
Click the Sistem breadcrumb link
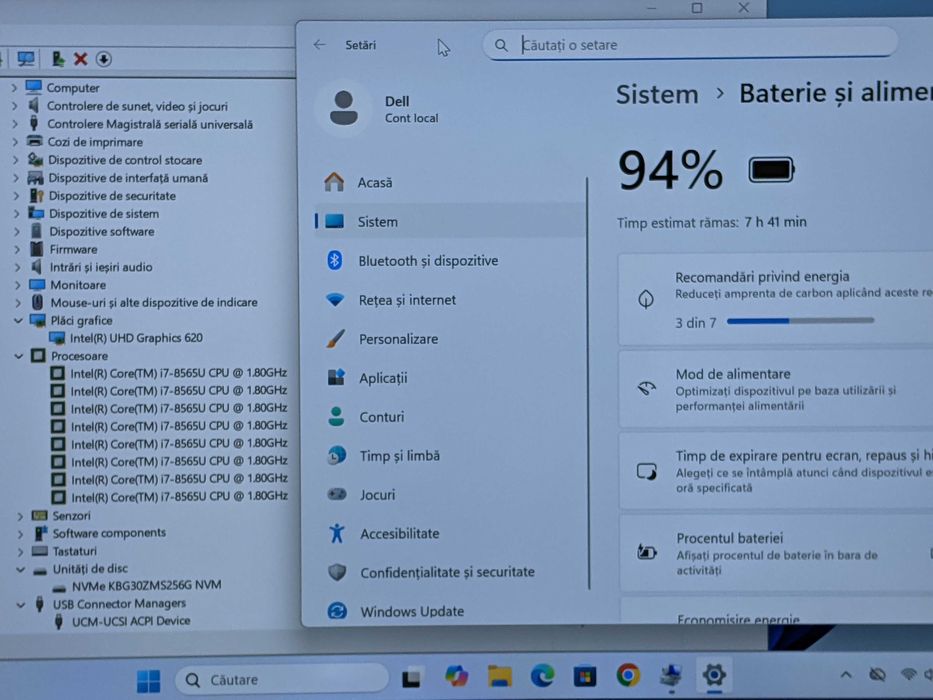[657, 95]
